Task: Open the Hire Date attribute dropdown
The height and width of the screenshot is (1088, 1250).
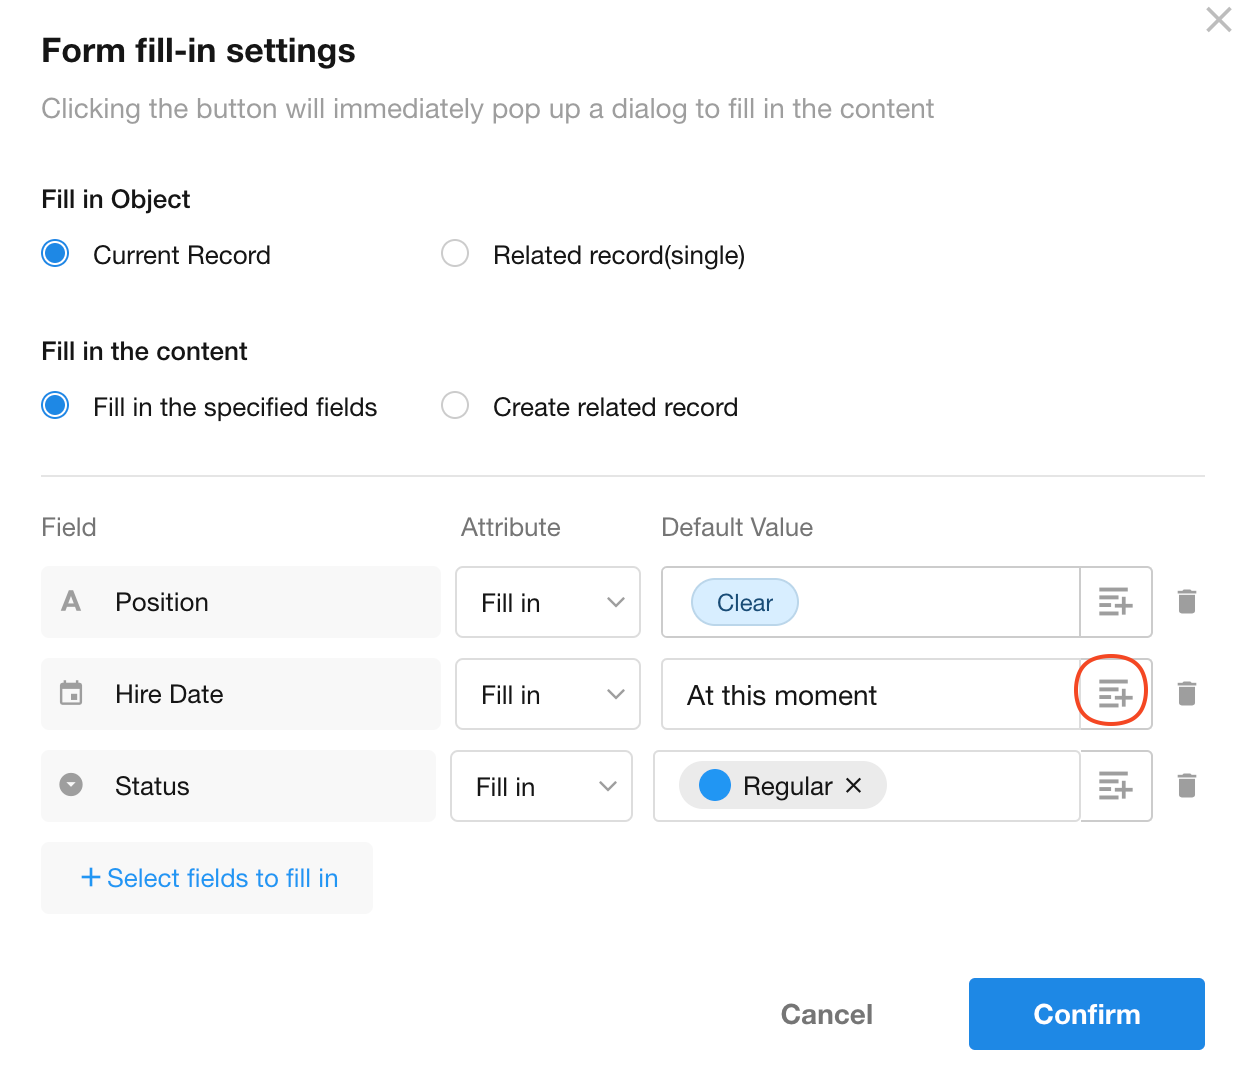Action: [x=547, y=694]
